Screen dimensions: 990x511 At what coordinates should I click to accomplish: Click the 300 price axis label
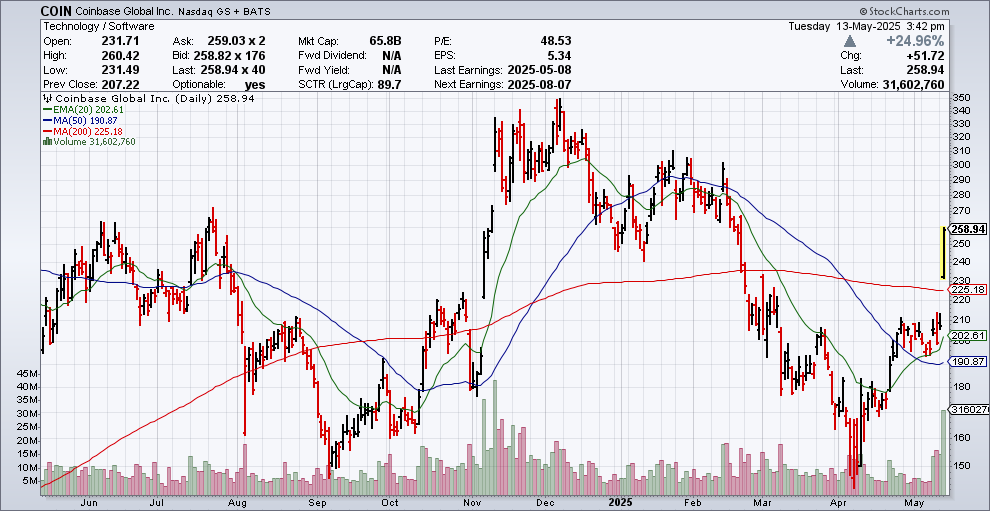point(961,164)
